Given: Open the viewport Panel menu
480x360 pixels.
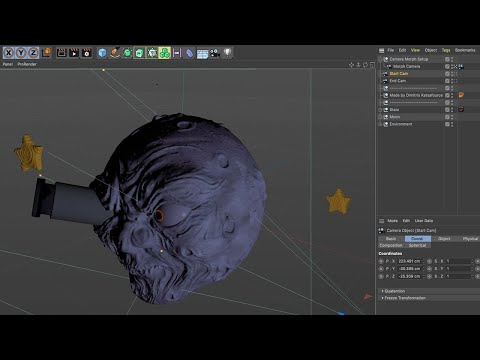Looking at the screenshot, I should [x=8, y=64].
